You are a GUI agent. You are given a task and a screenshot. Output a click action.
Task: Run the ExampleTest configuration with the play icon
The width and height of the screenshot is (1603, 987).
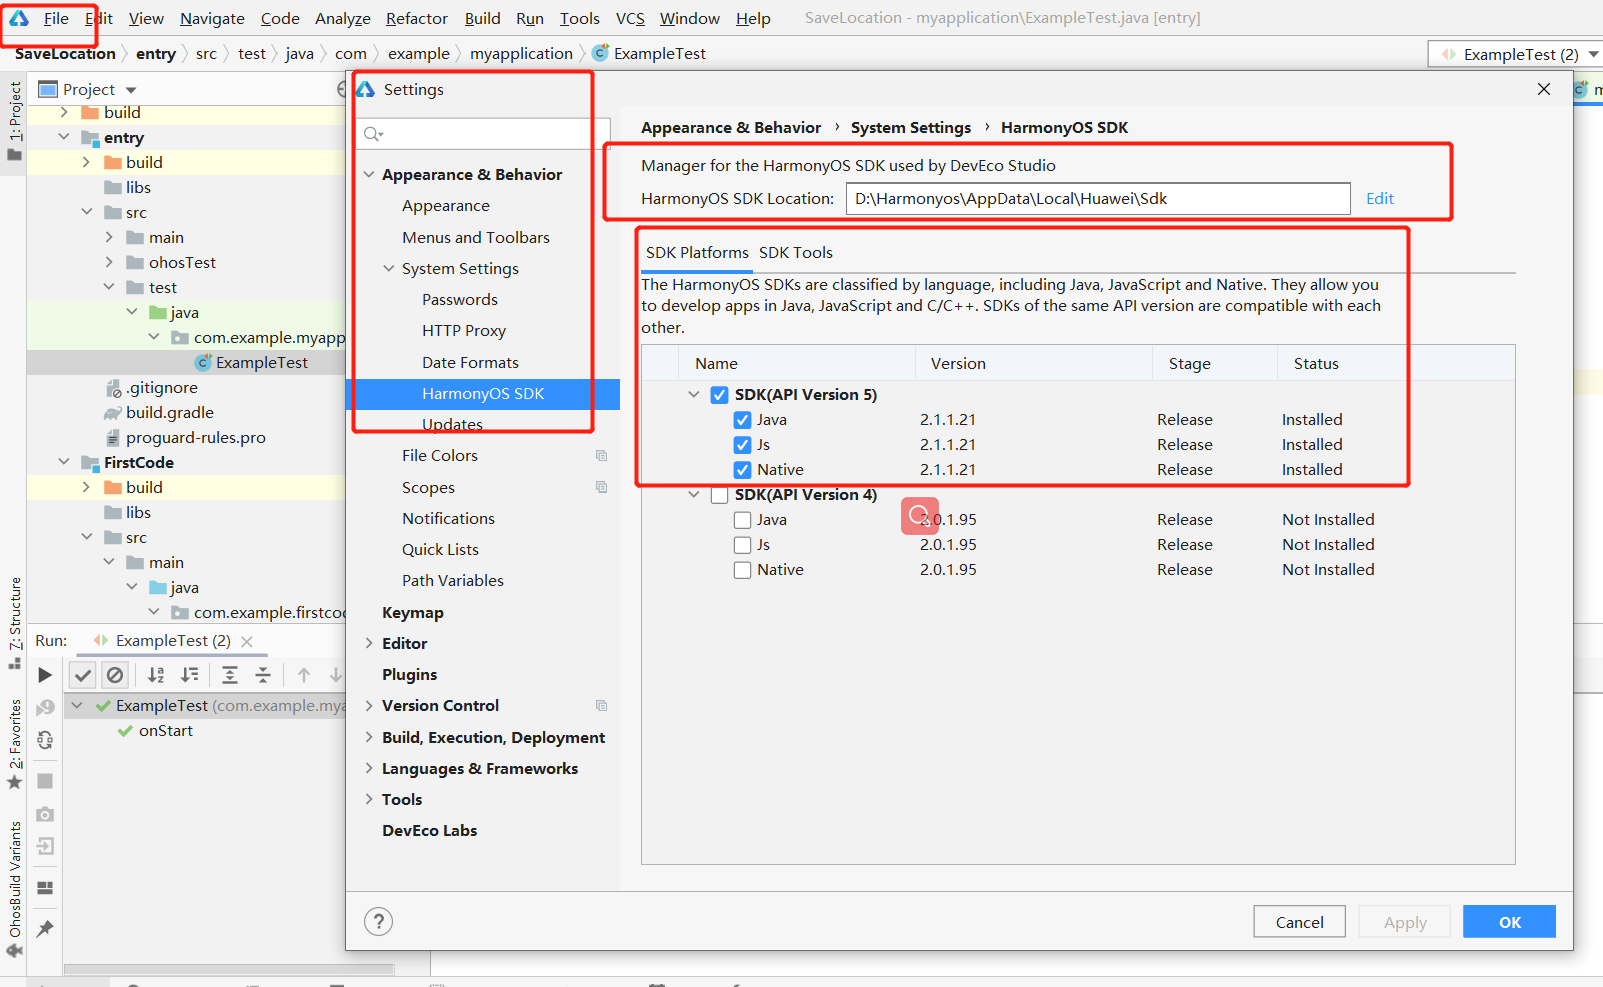coord(44,675)
